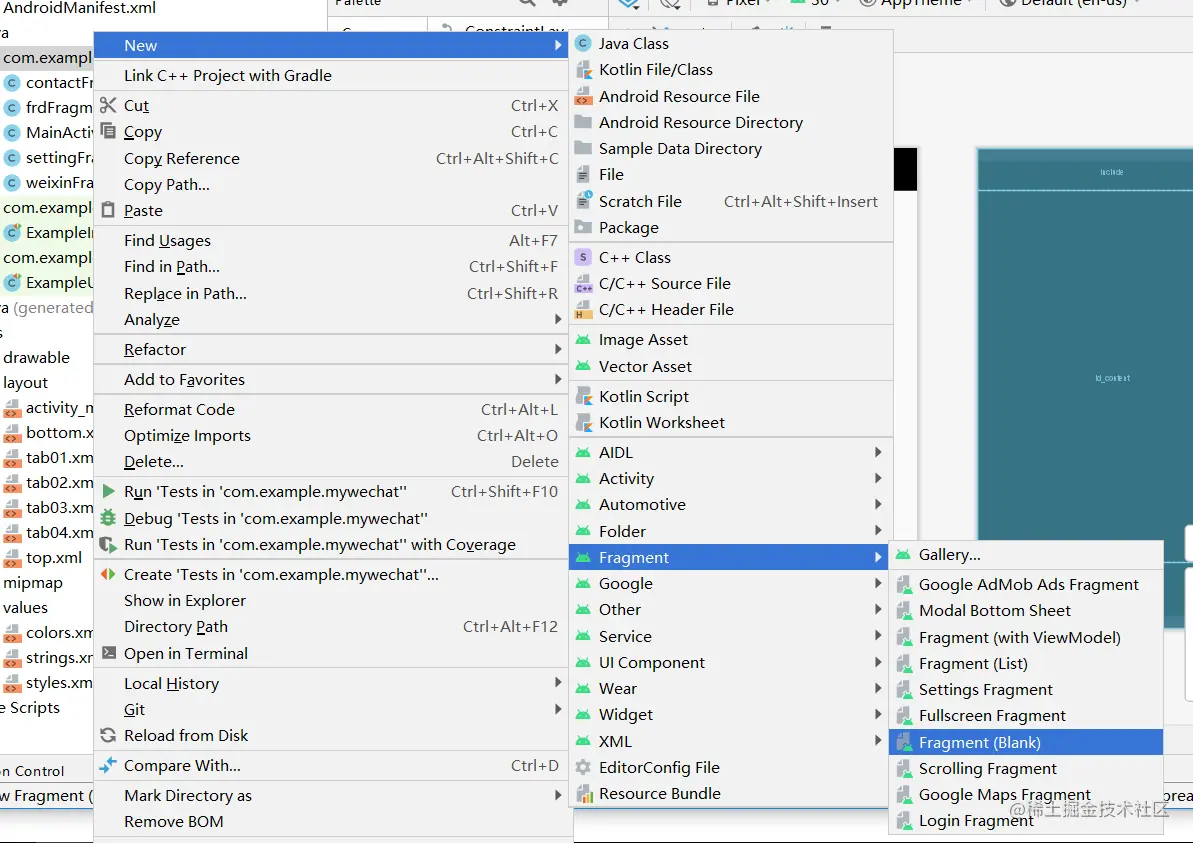Viewport: 1193px width, 843px height.
Task: Select weixinFragment class in tree
Action: tap(59, 183)
